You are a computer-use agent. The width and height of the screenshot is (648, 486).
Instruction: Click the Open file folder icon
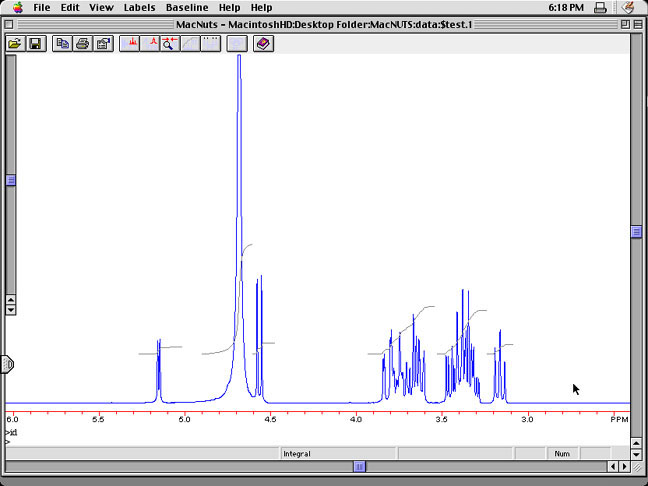(15, 44)
